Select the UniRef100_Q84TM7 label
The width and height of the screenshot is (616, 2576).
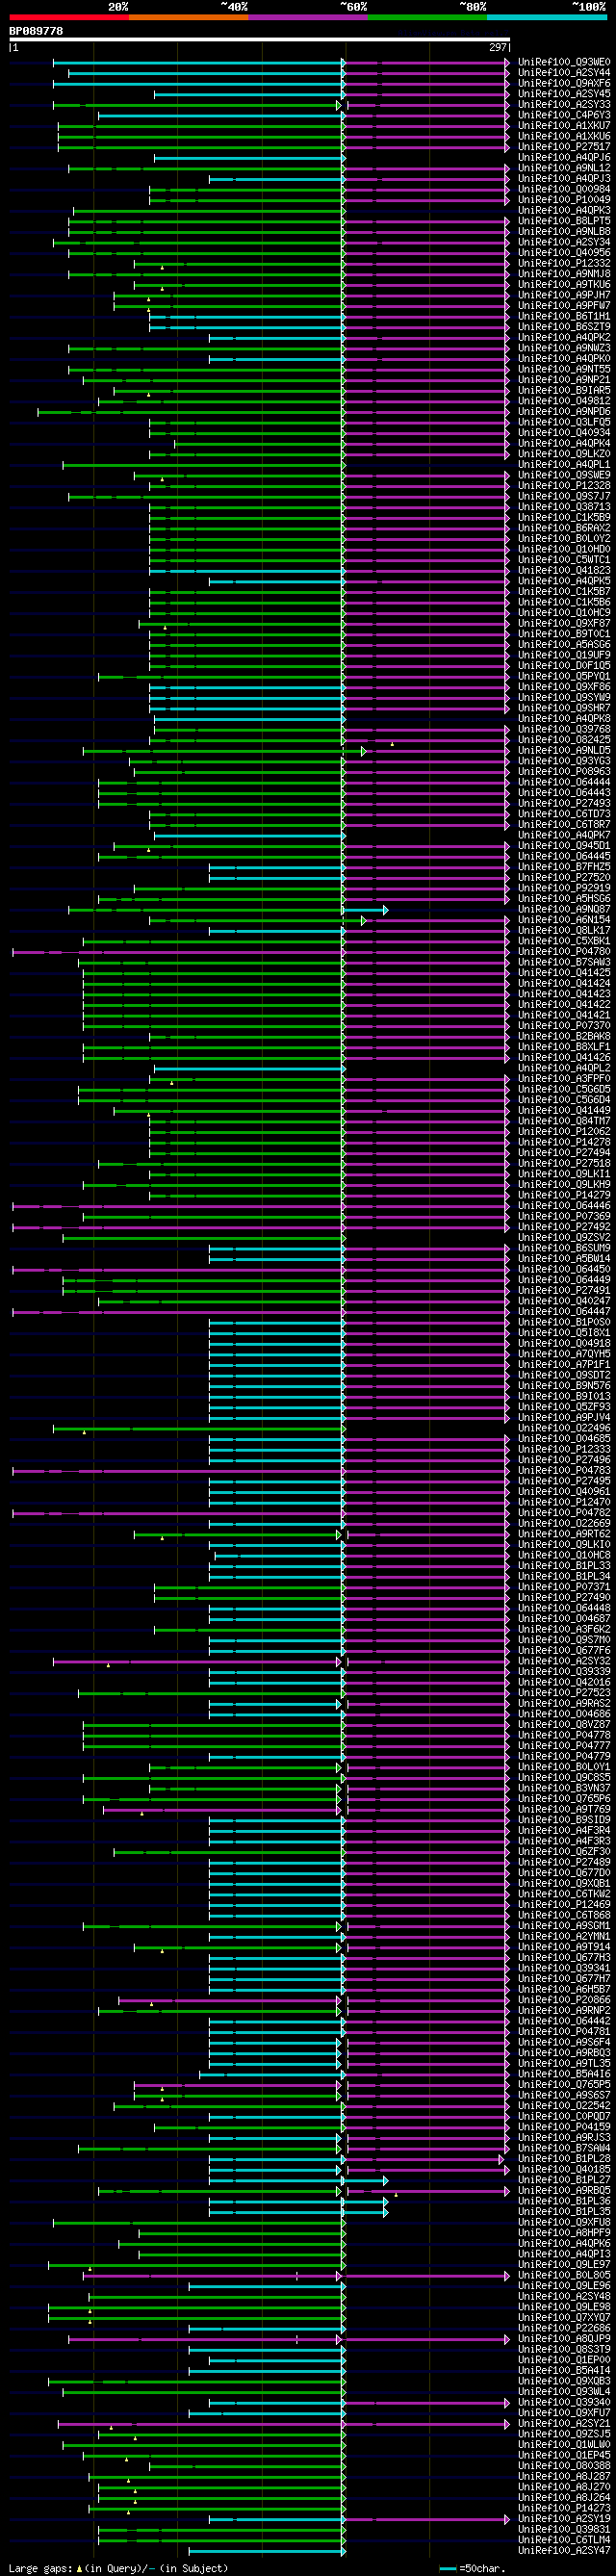point(564,1122)
